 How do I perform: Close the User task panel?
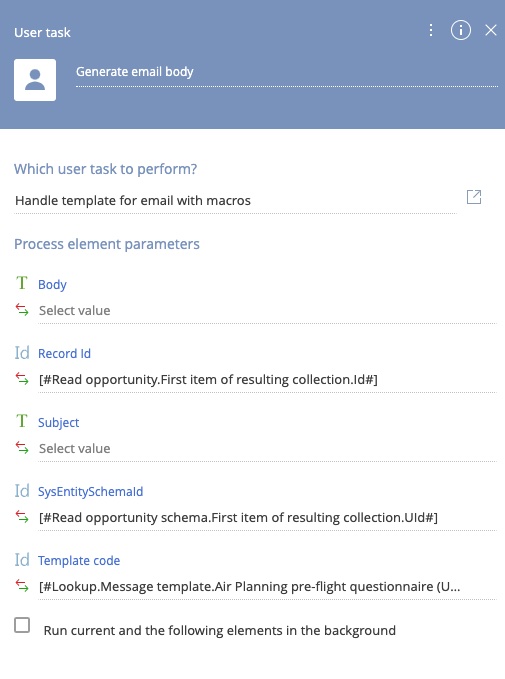[x=491, y=30]
